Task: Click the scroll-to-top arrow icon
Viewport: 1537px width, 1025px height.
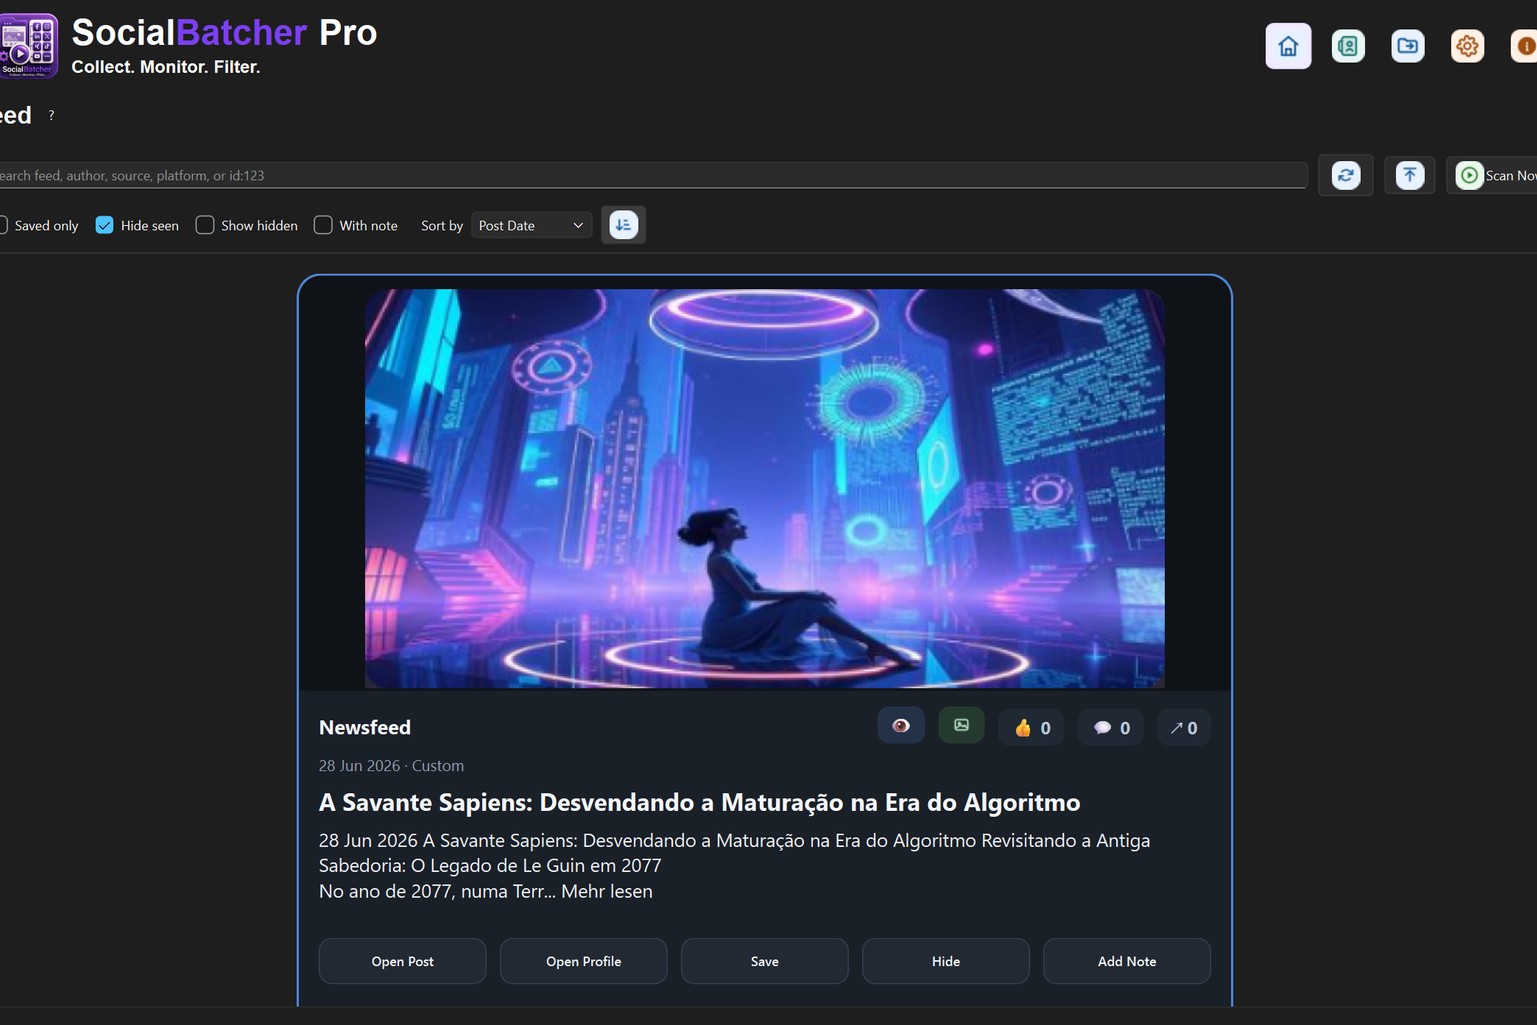Action: click(1409, 175)
